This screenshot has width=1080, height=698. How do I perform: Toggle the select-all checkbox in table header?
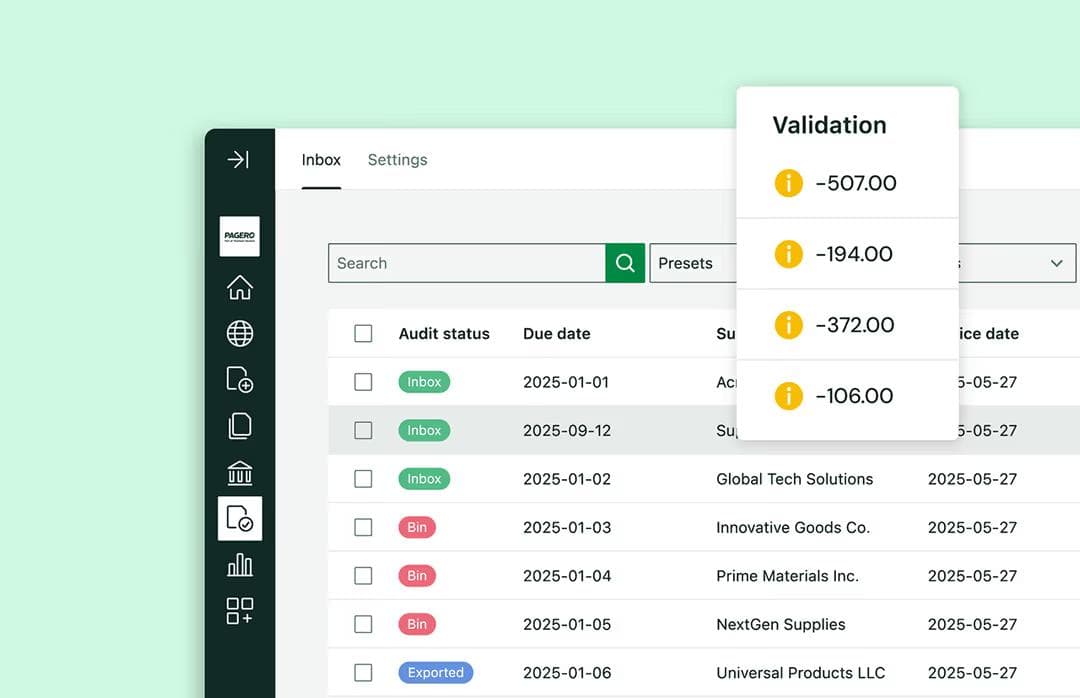point(363,334)
